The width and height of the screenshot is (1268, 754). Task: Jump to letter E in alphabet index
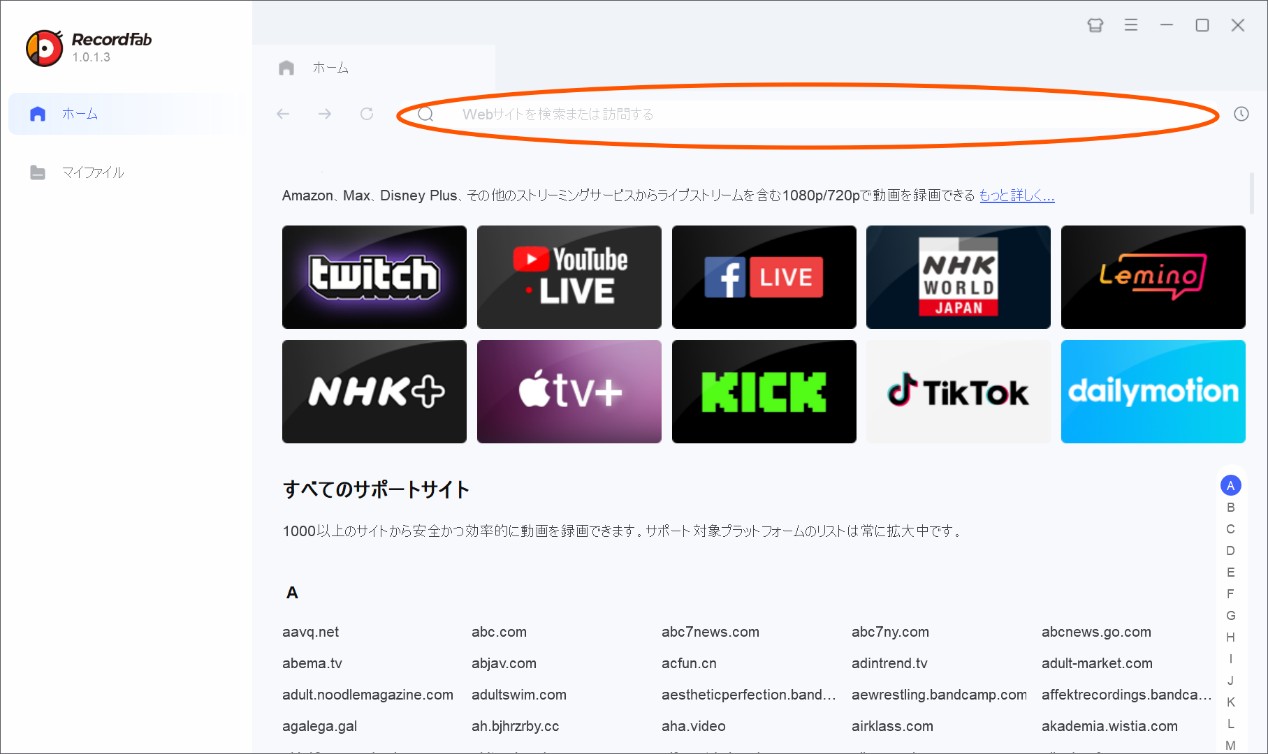[1231, 572]
